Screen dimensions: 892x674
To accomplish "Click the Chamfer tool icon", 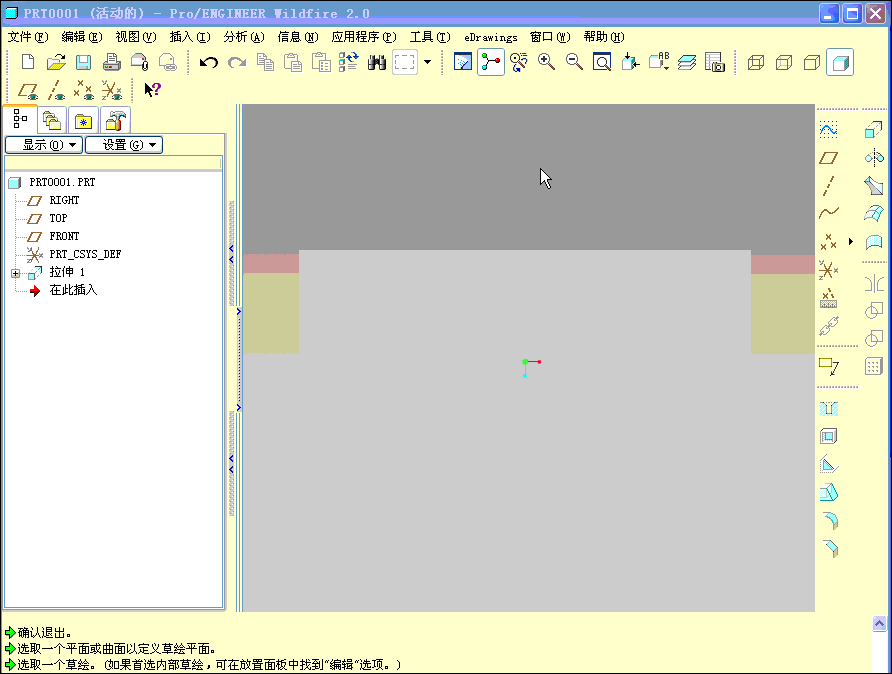I will pos(830,548).
